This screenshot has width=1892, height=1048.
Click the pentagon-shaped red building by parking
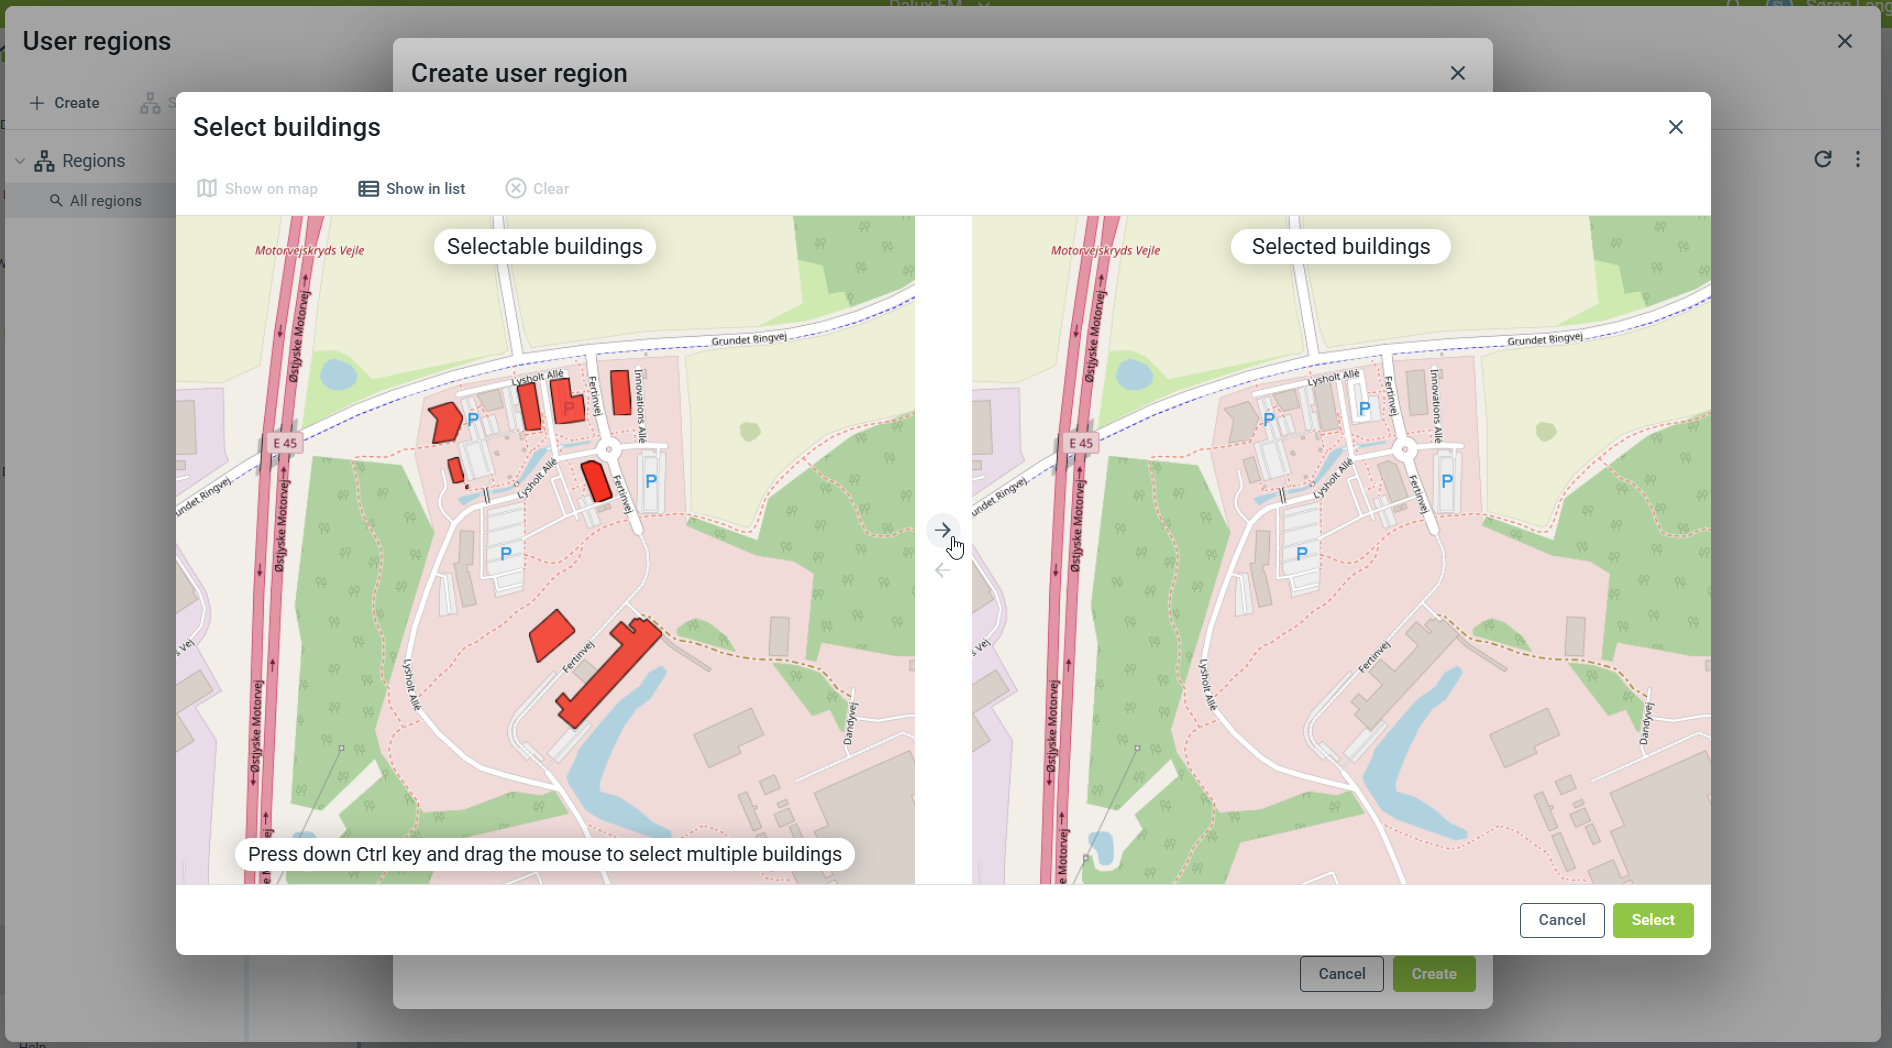pyautogui.click(x=445, y=422)
